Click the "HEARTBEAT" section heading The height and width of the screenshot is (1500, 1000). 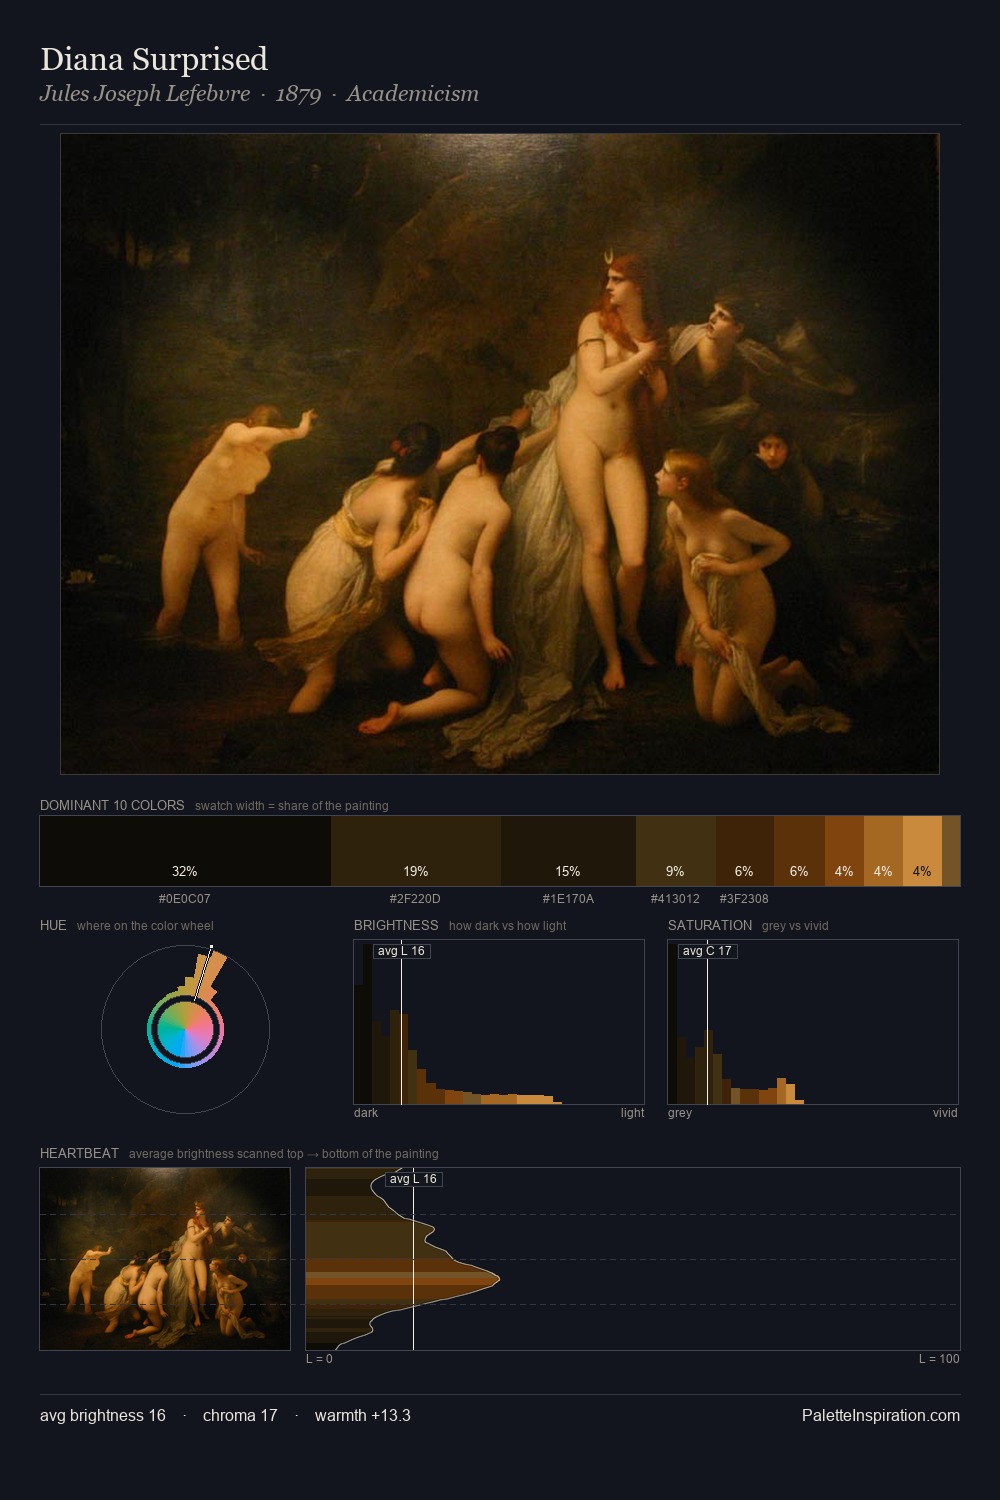coord(79,1153)
